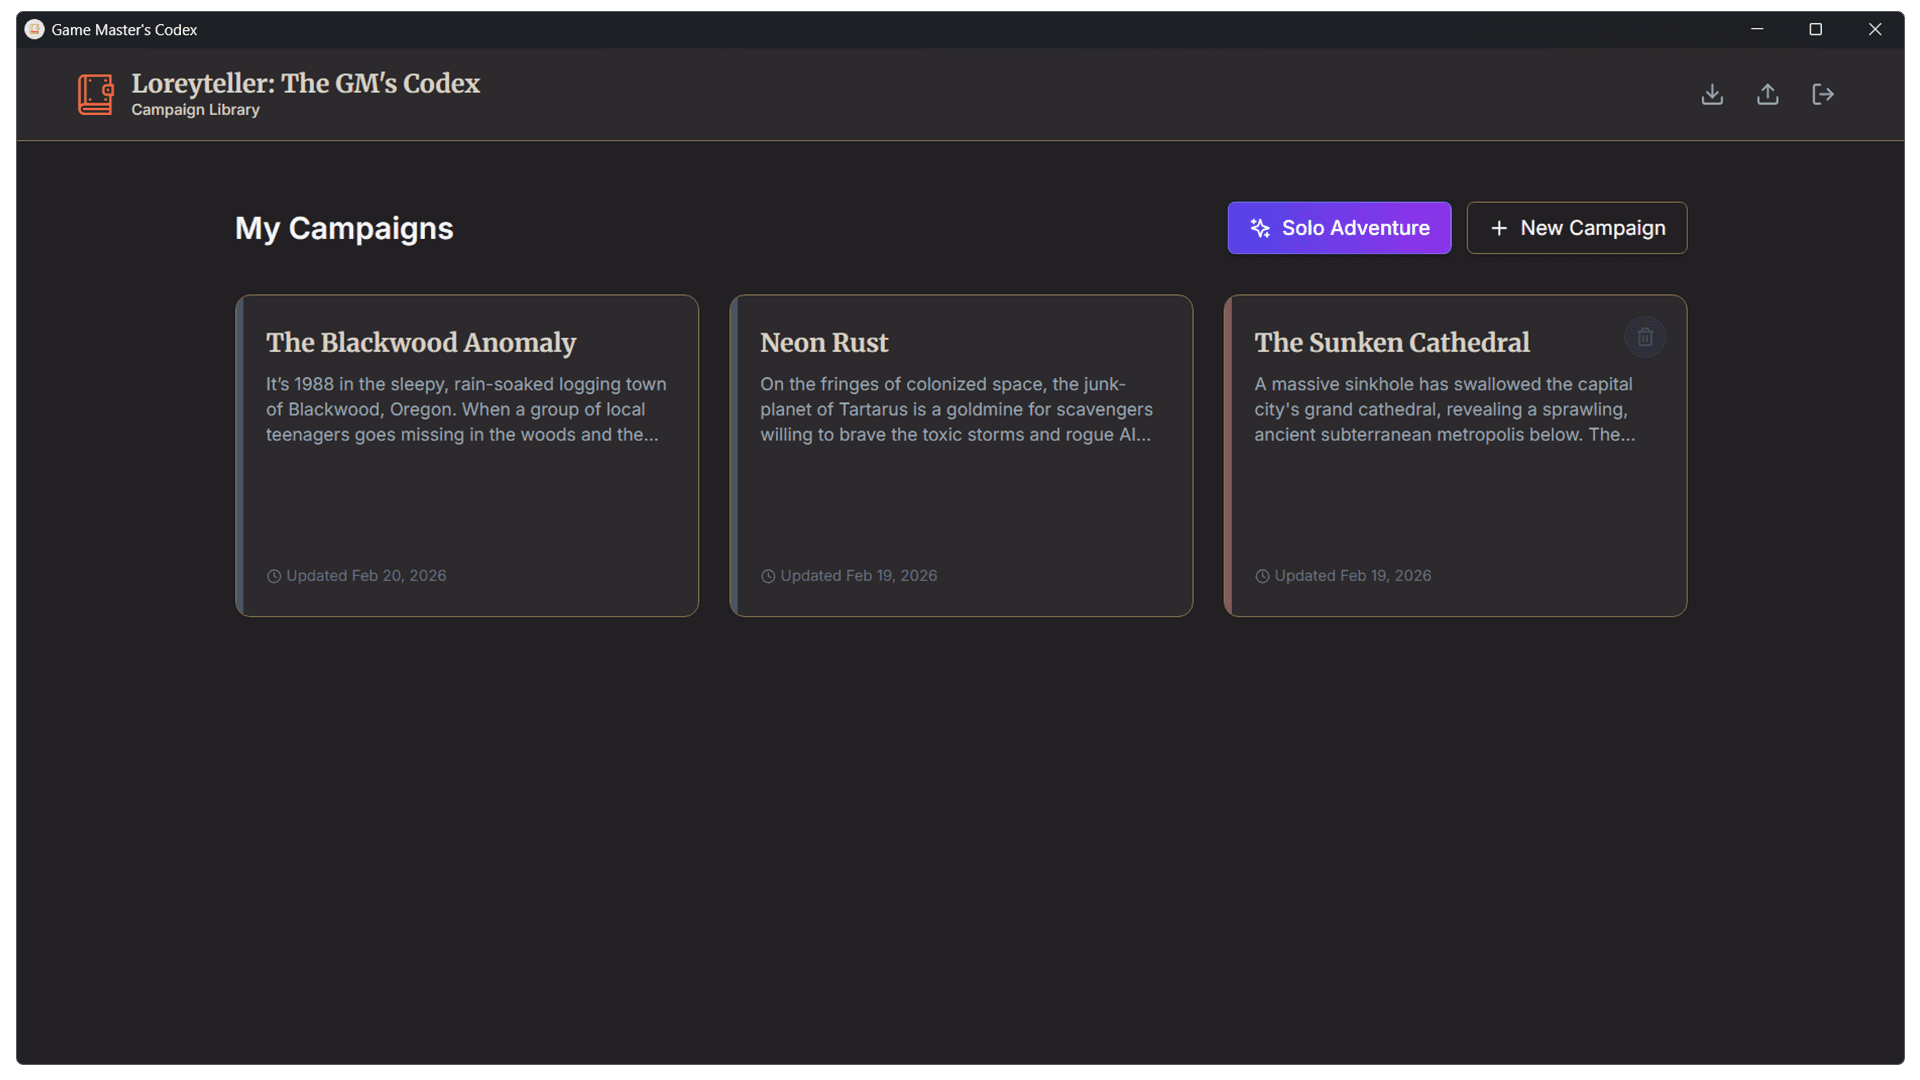Click clock icon on Neon Rust card
Viewport: 1920px width, 1080px height.
coord(768,576)
